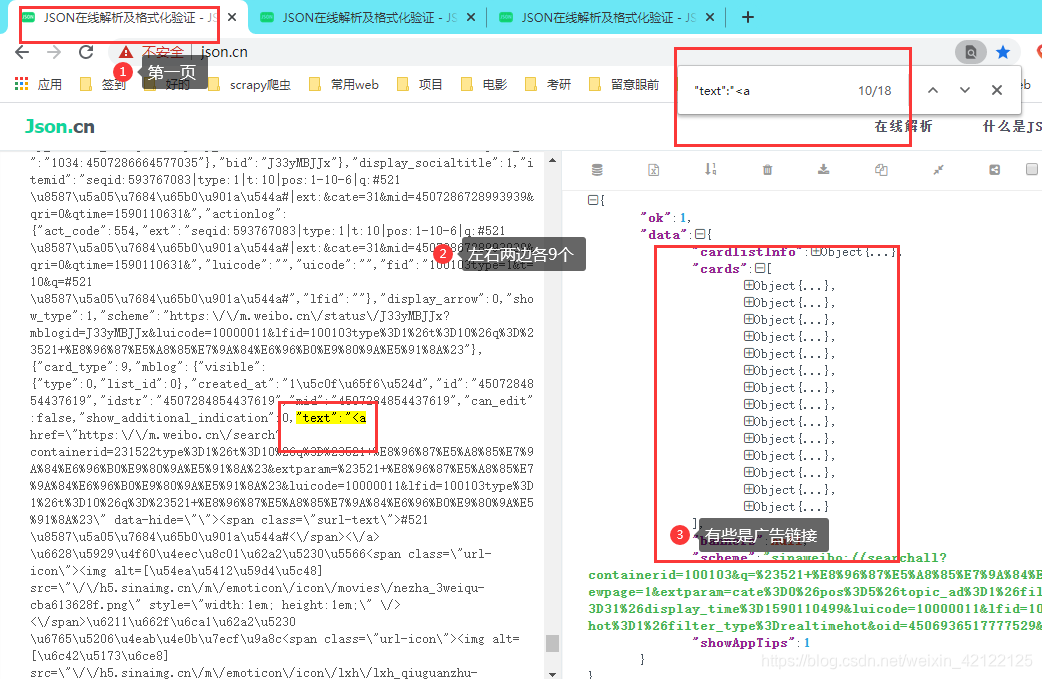Image resolution: width=1042 pixels, height=679 pixels.
Task: Jump to previous find match with up chevron
Action: 933,90
